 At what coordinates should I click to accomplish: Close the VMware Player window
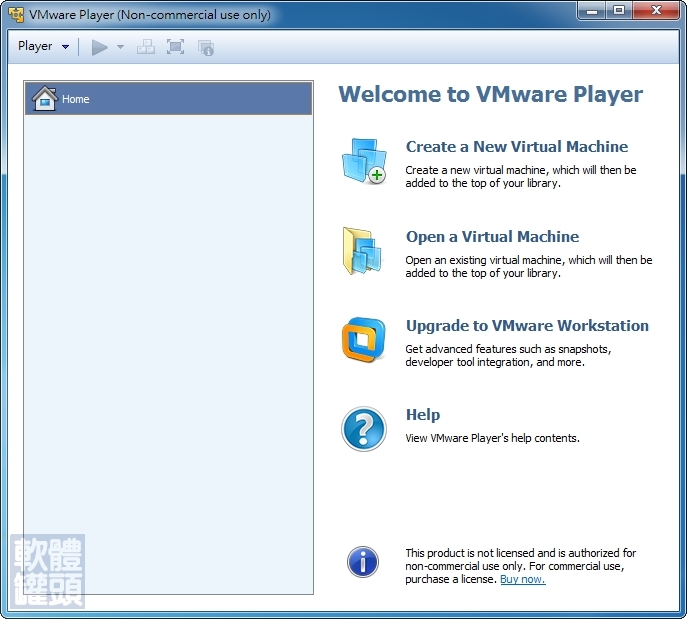(655, 11)
